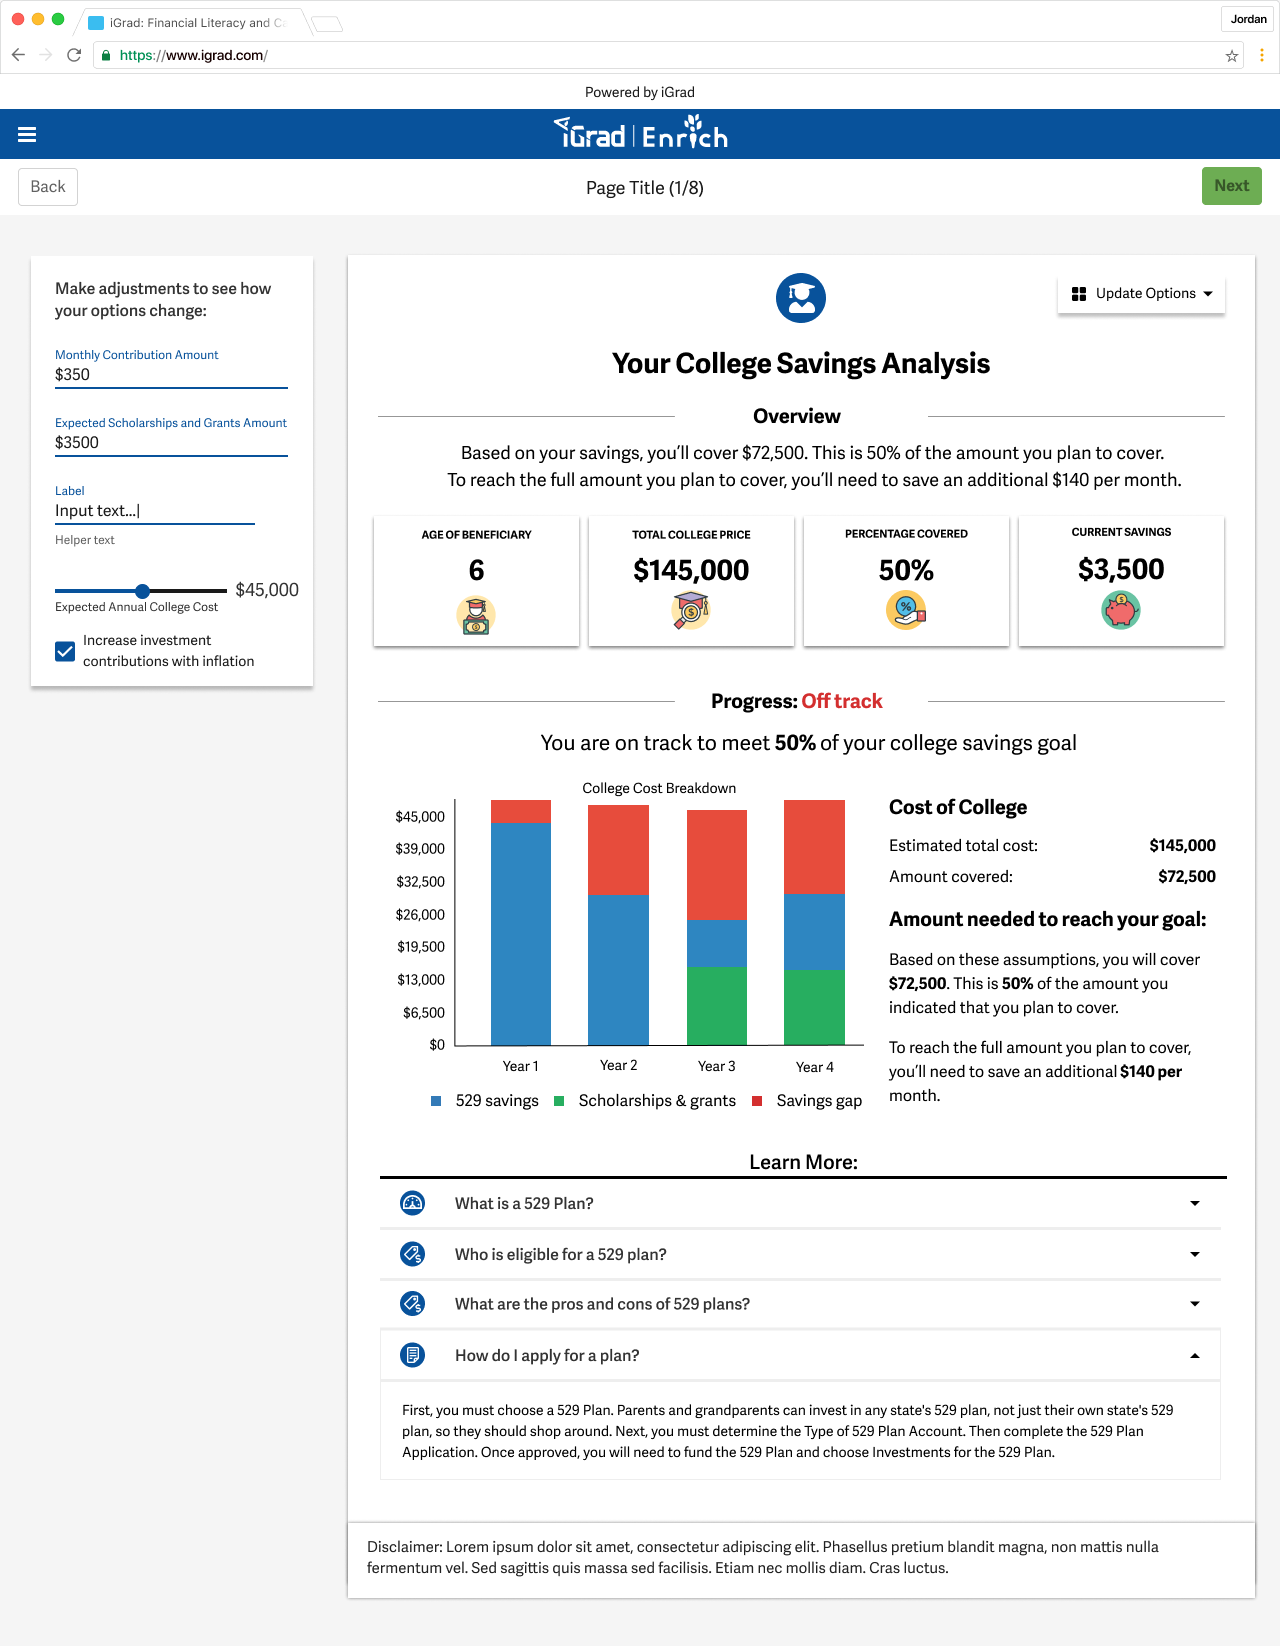Click the Off track progress status
This screenshot has height=1646, width=1280.
[842, 701]
